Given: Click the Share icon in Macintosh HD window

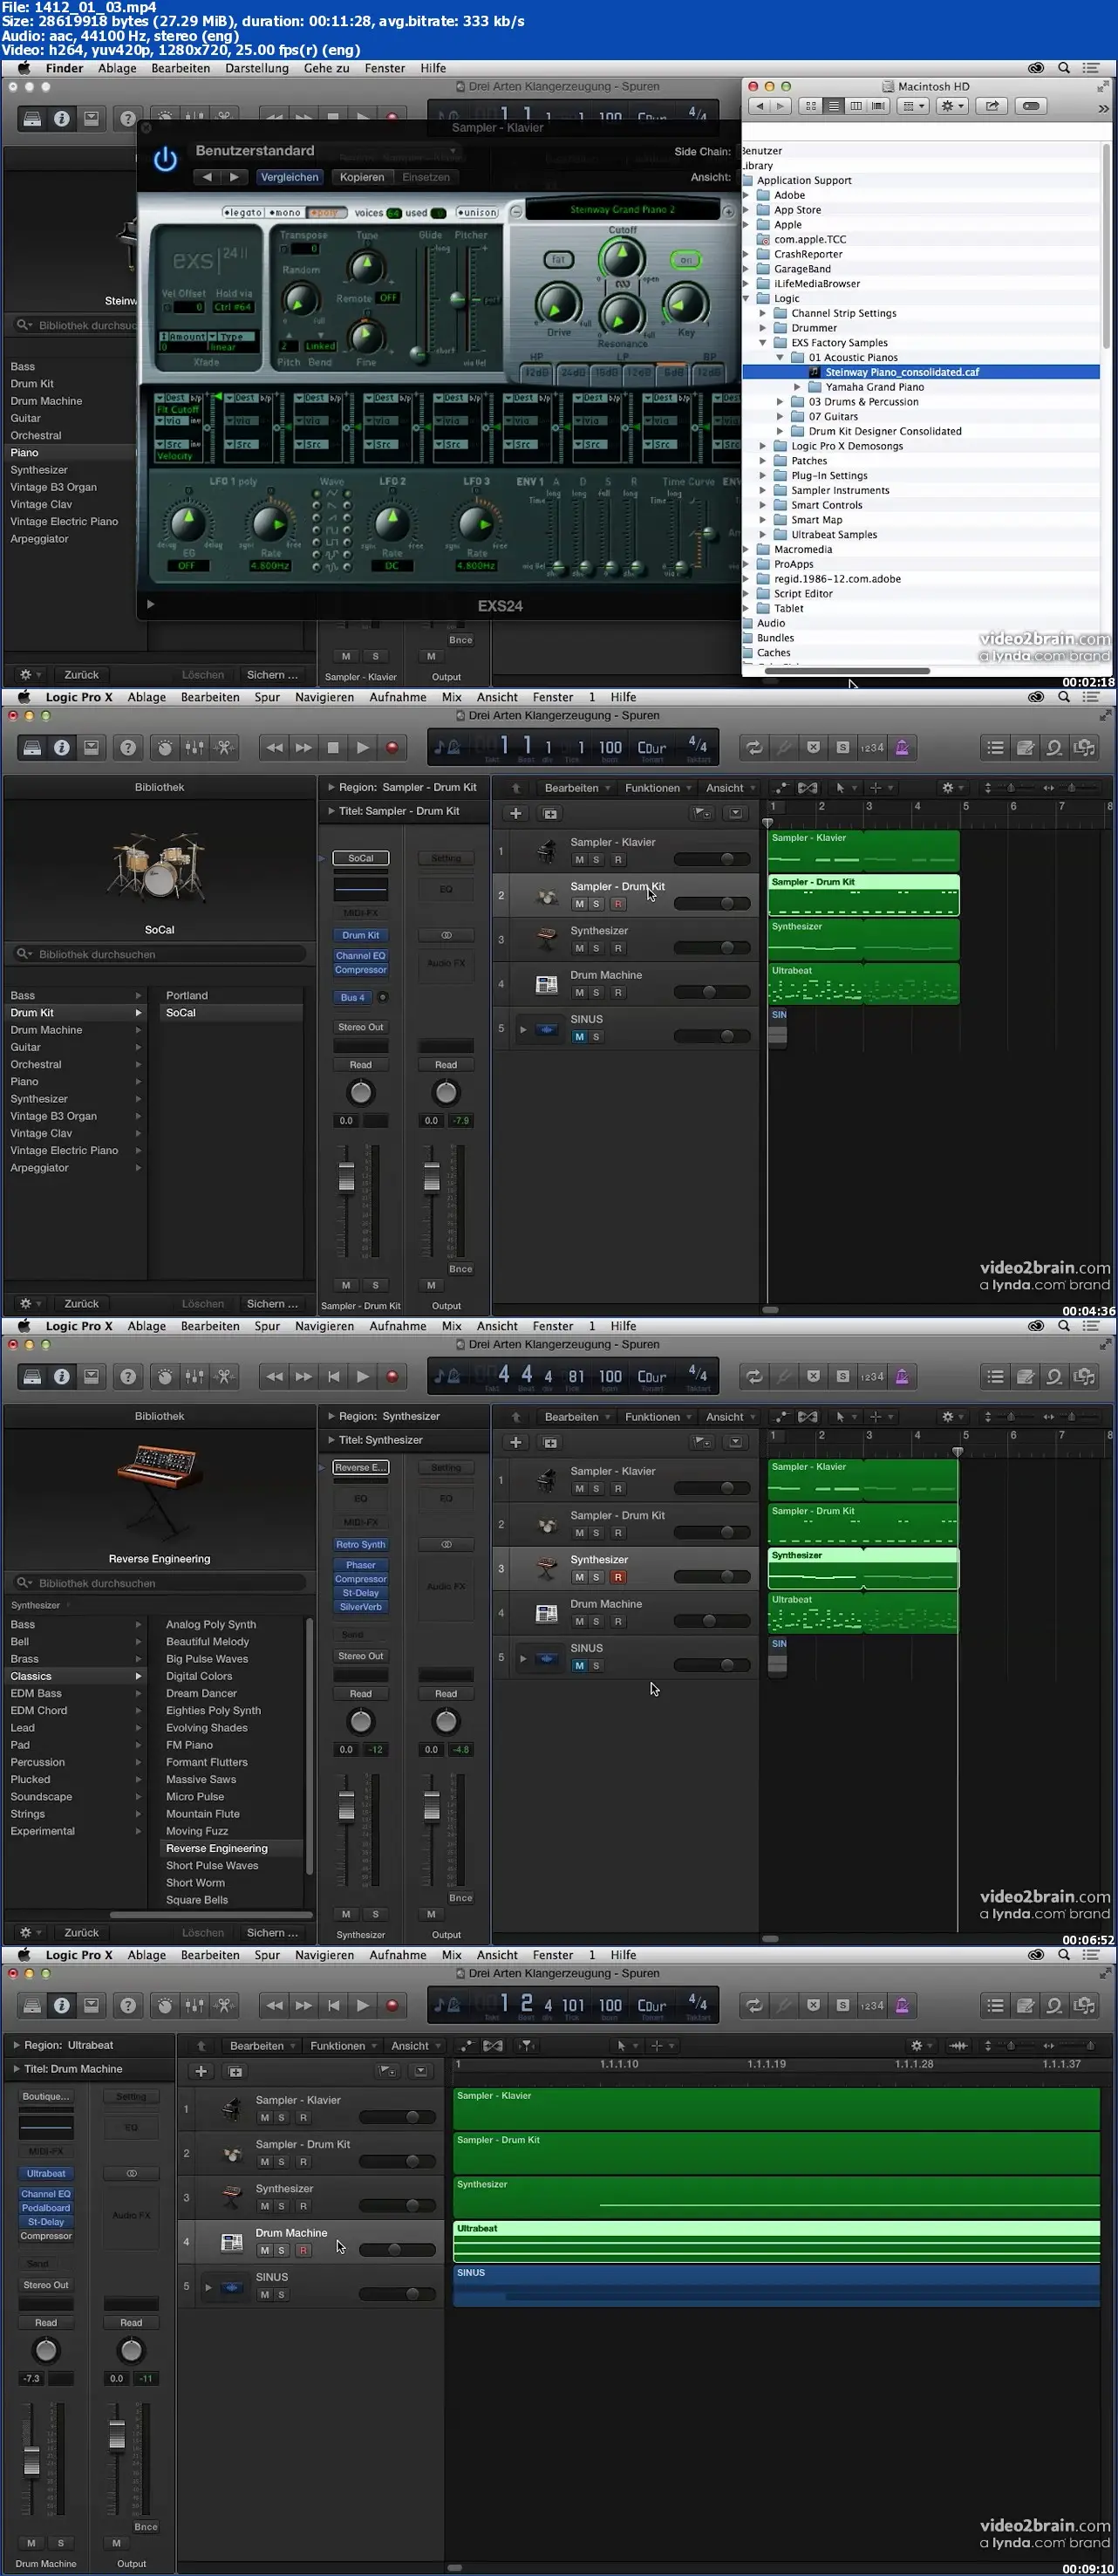Looking at the screenshot, I should point(992,106).
